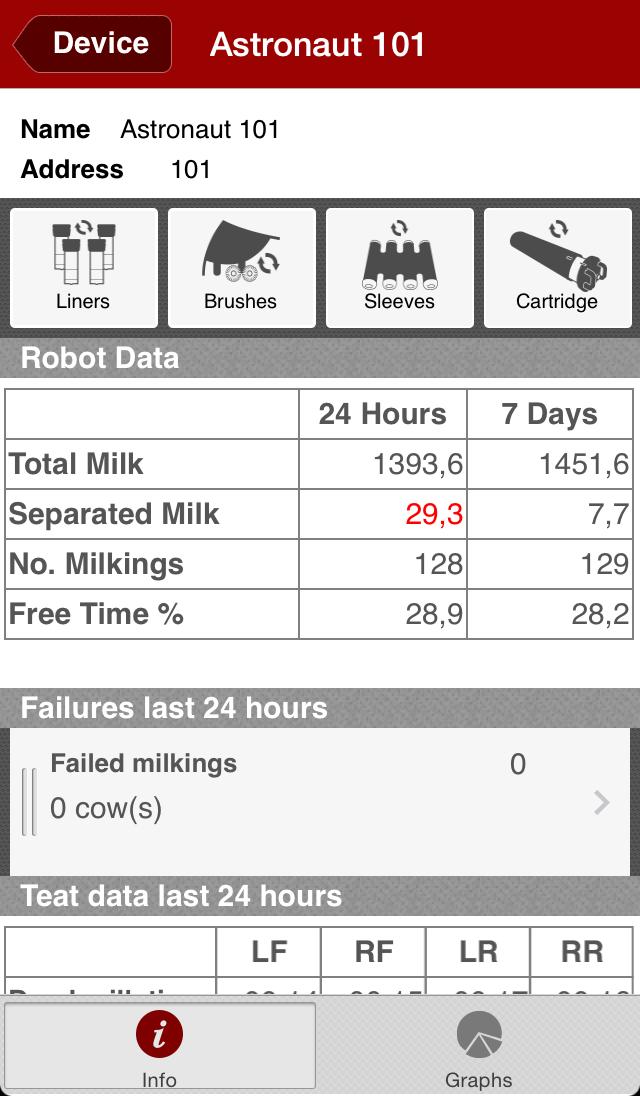Tap the back arrow inside the Device button

click(24, 43)
